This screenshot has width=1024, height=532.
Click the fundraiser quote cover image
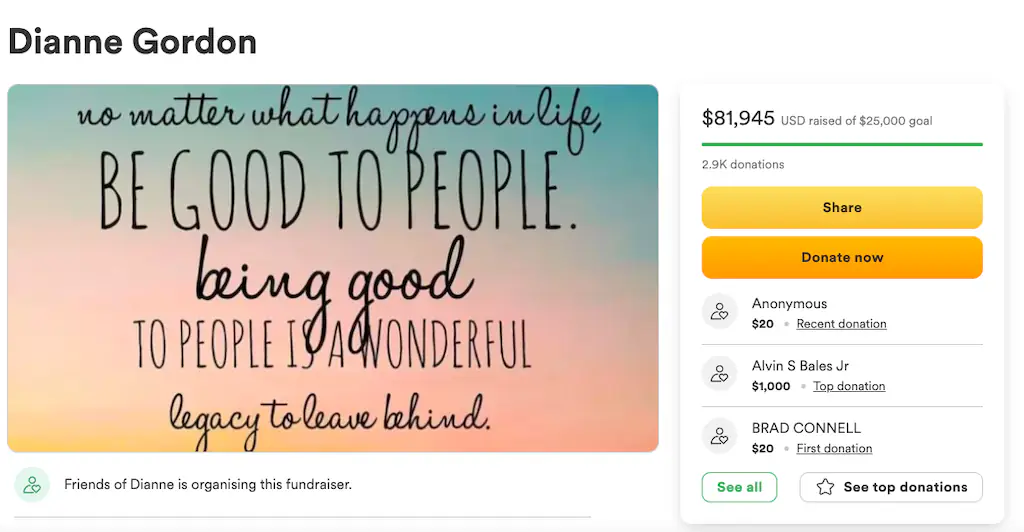point(333,268)
